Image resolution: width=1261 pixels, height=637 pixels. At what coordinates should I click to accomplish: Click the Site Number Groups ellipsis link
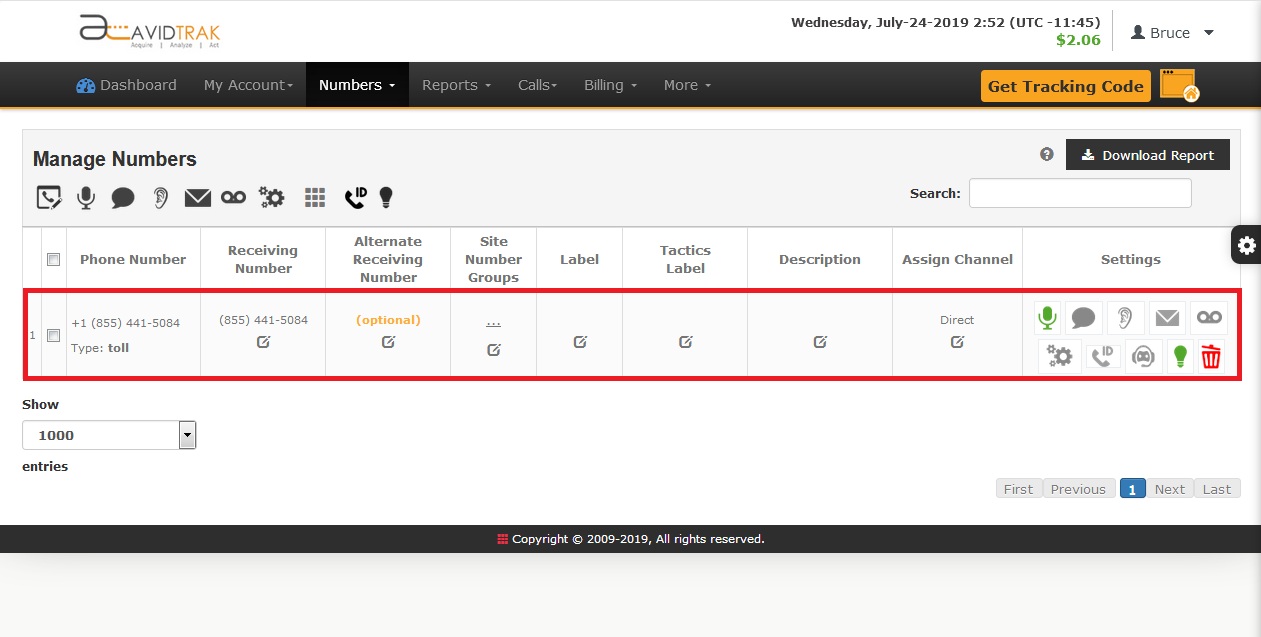click(493, 321)
